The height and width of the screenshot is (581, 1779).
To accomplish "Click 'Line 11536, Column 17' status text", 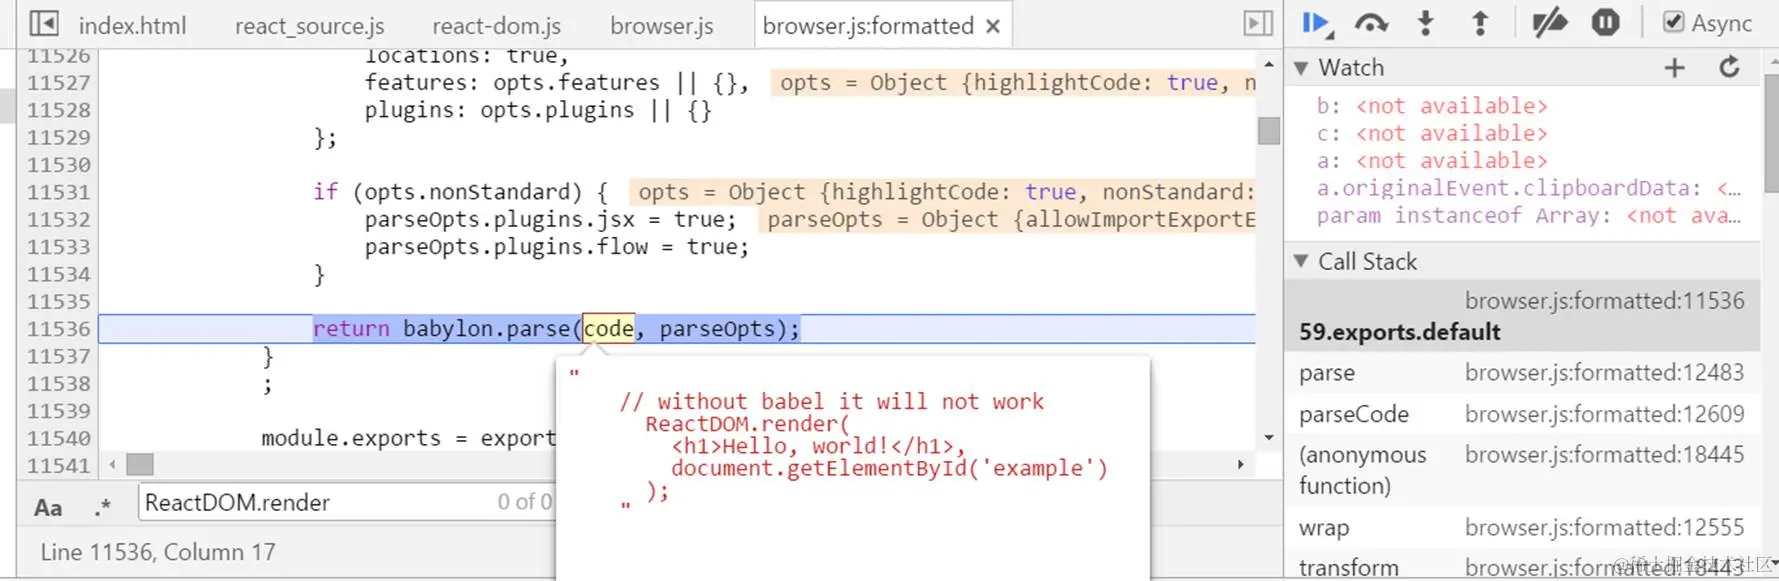I will (158, 552).
